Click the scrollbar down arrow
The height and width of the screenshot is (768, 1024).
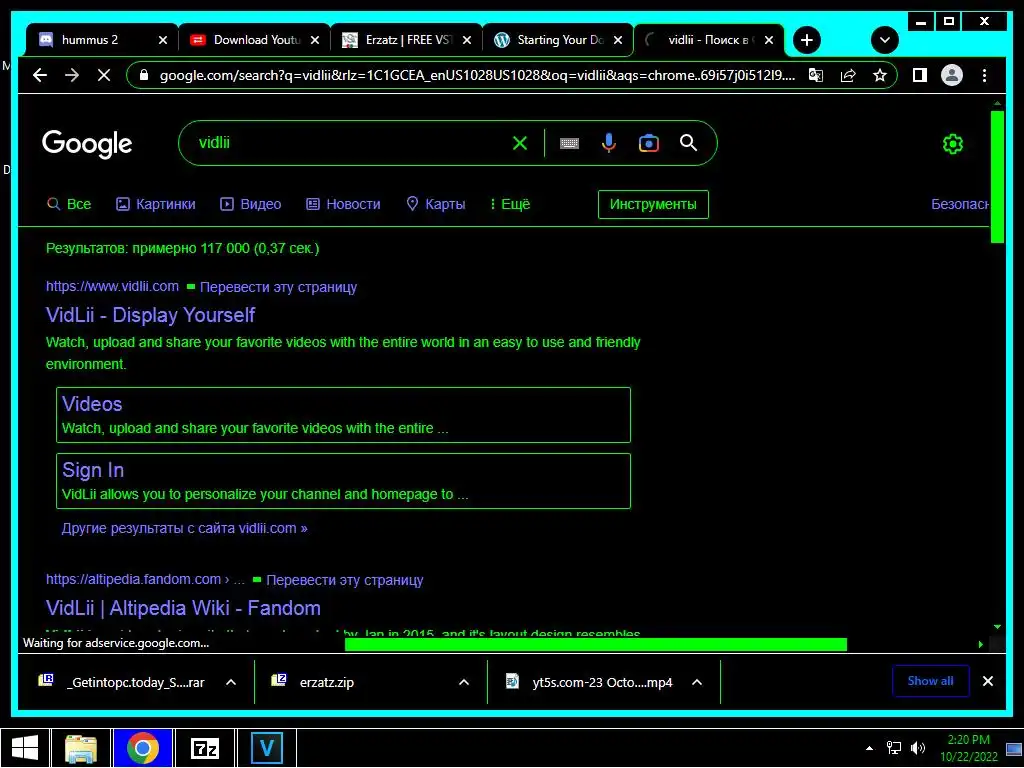997,627
